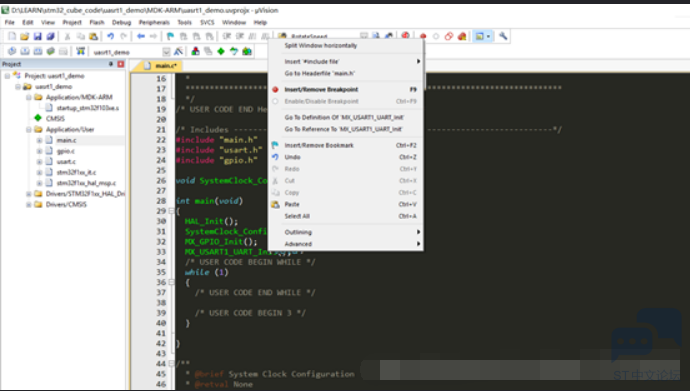The height and width of the screenshot is (391, 690).
Task: Open Manage Project Items colored boxes icon
Action: click(195, 52)
